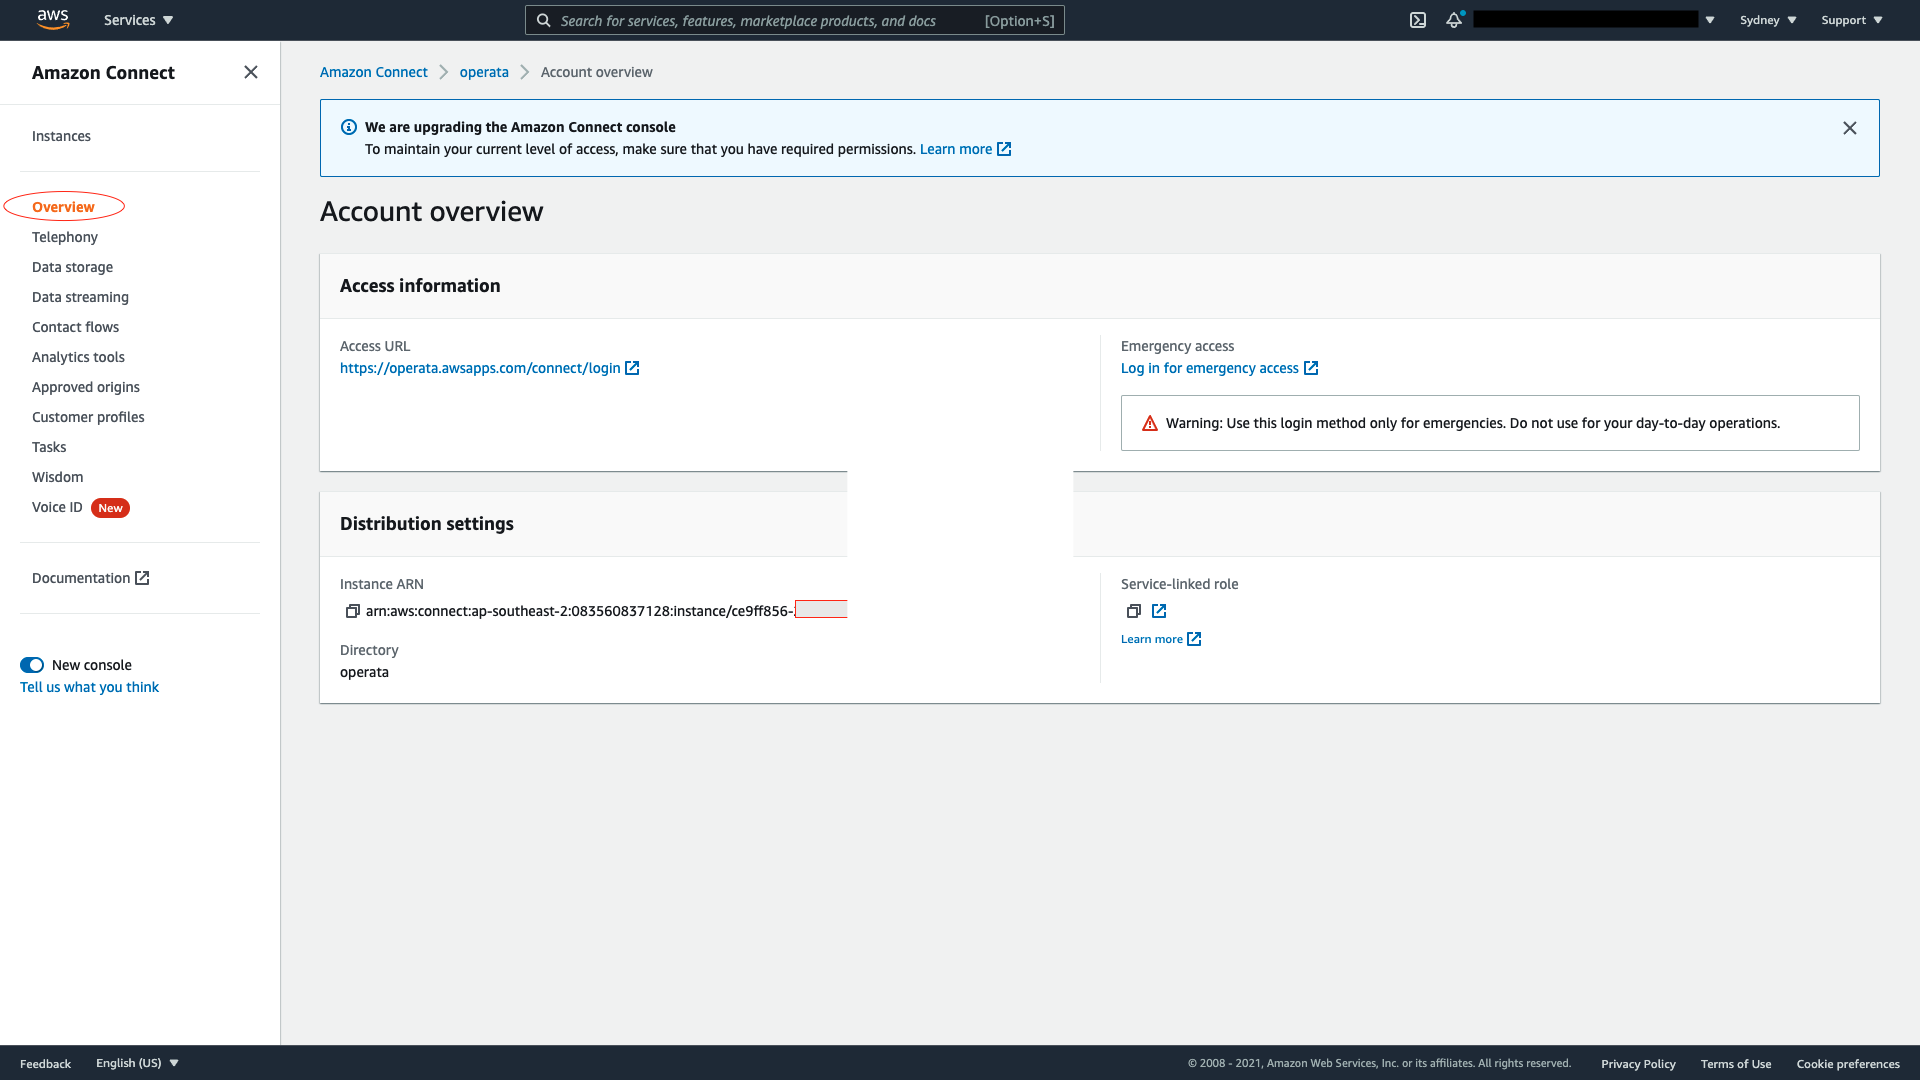The image size is (1920, 1080).
Task: Click Log in for emergency access
Action: click(1209, 368)
